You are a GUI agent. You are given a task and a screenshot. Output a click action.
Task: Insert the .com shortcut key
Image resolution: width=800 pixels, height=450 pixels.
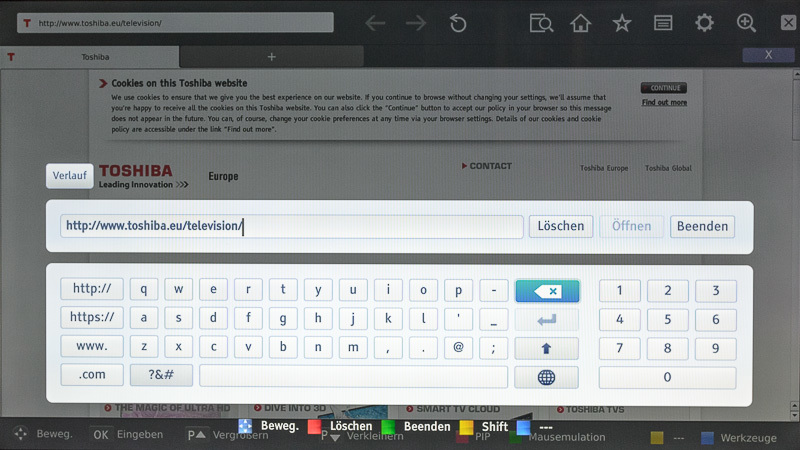[x=92, y=374]
